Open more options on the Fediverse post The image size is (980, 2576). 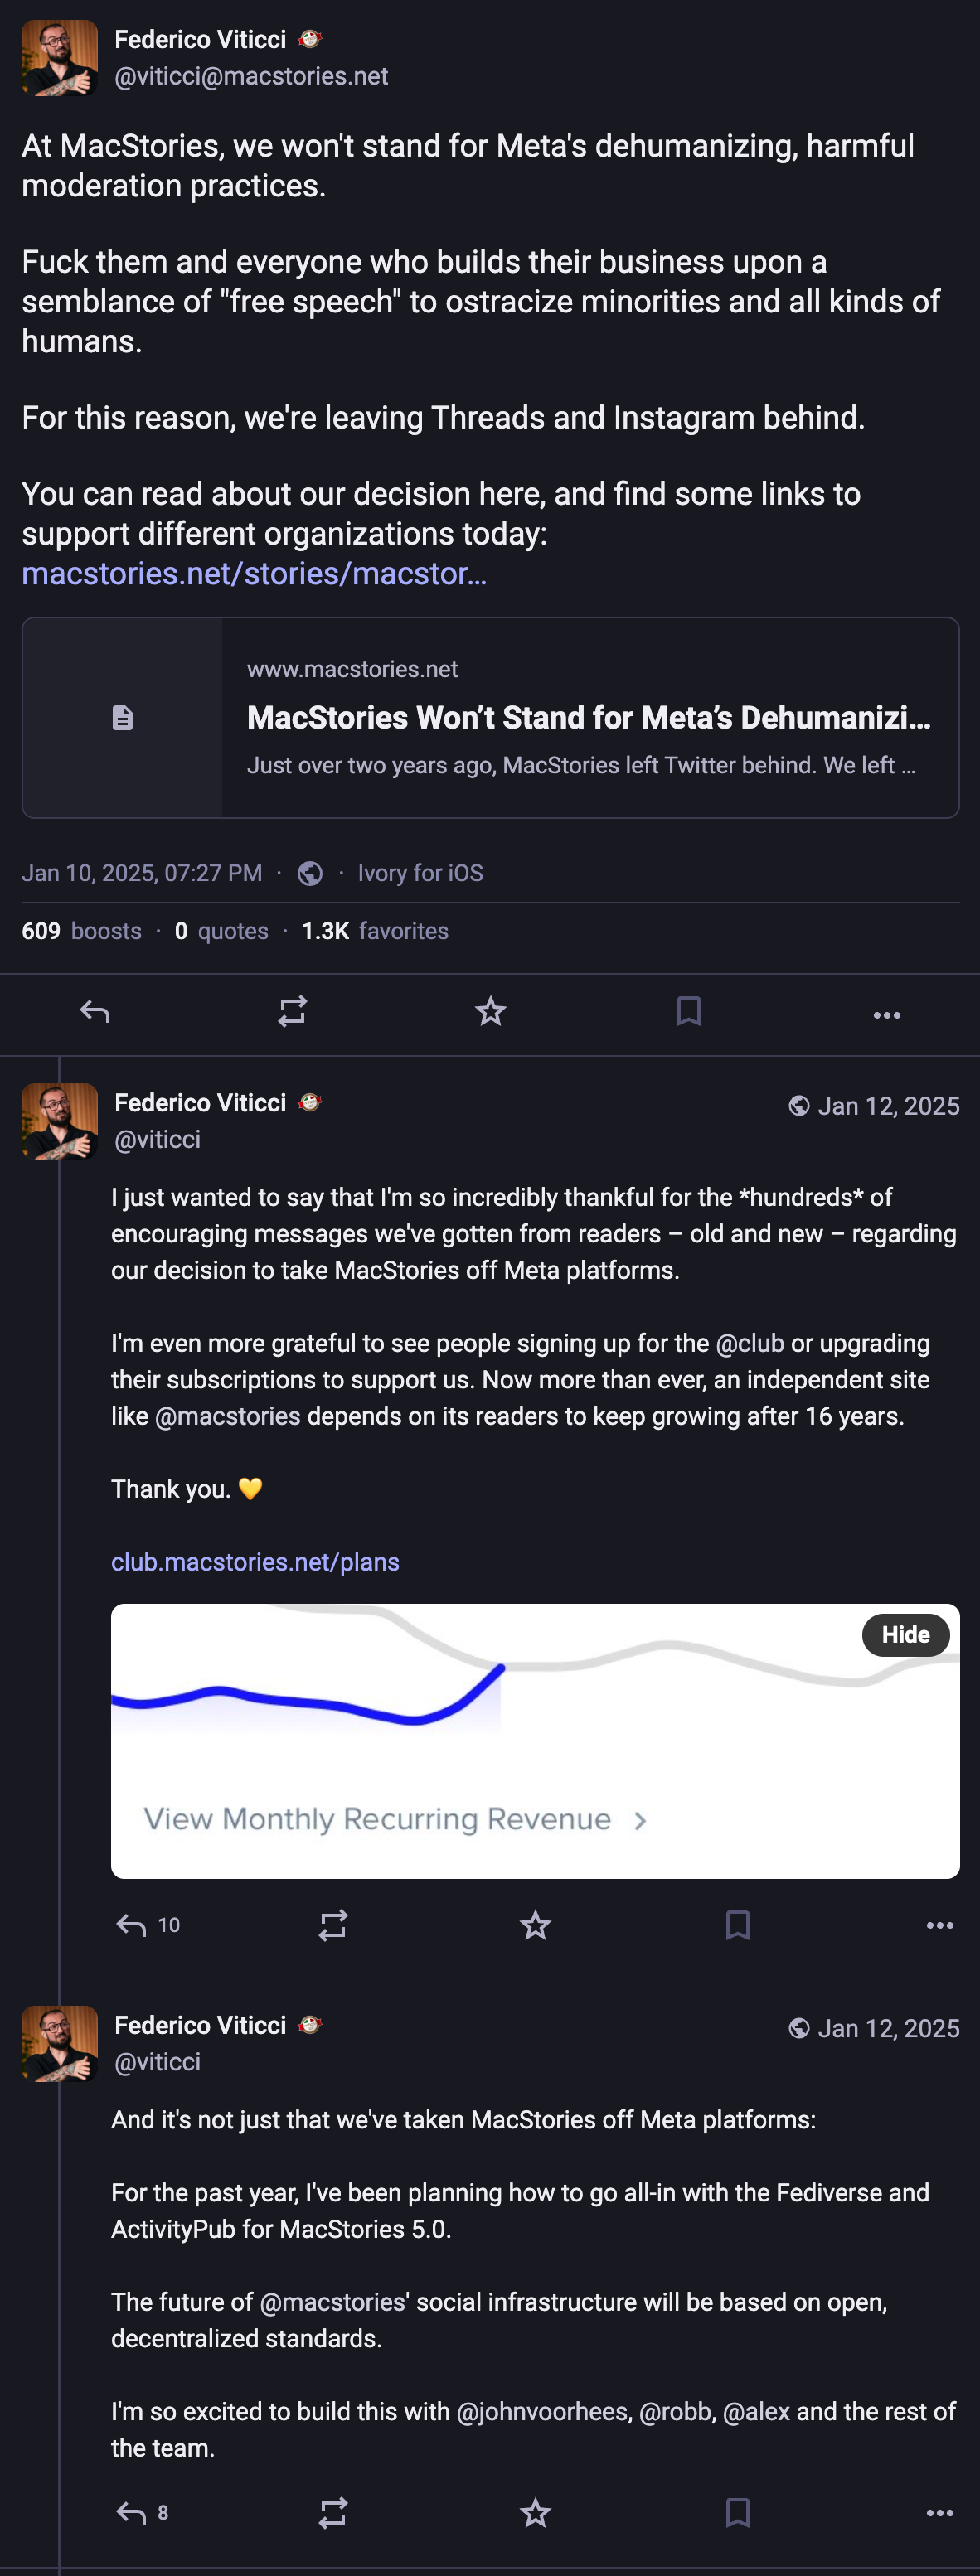(x=939, y=2514)
